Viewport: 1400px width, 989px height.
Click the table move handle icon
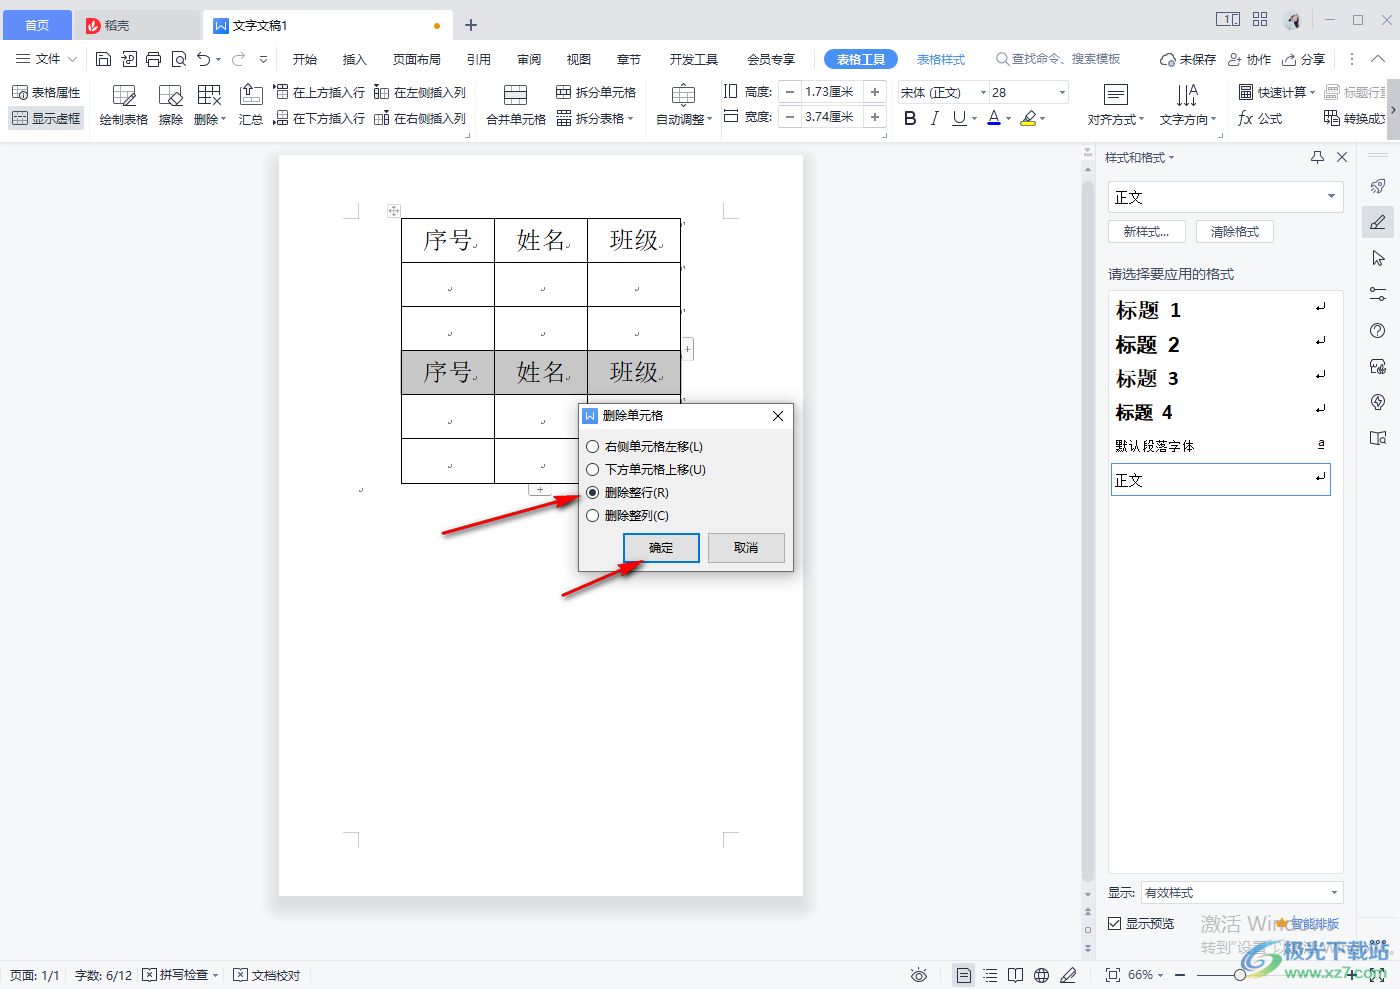pos(394,211)
